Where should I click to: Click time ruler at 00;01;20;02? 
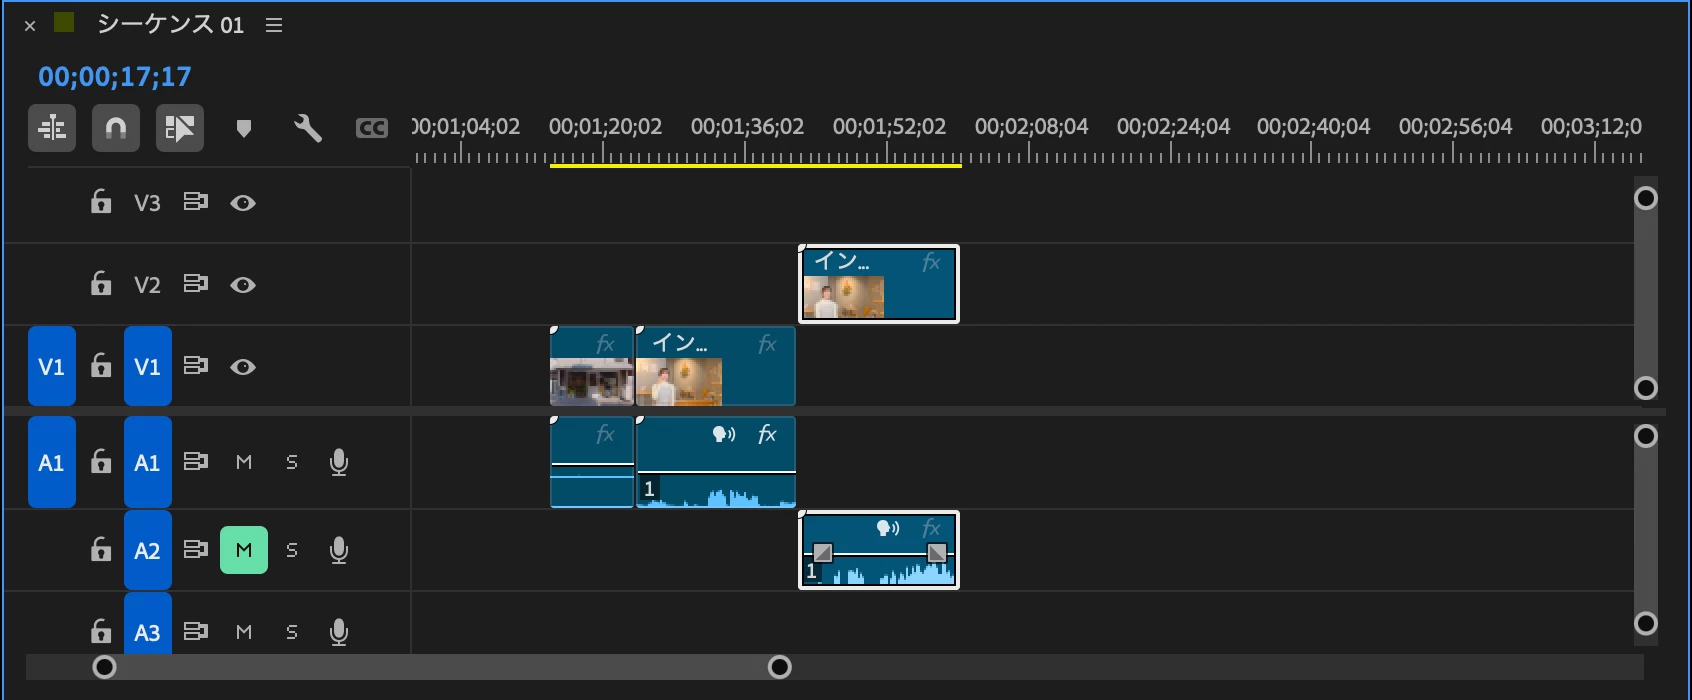pos(605,127)
